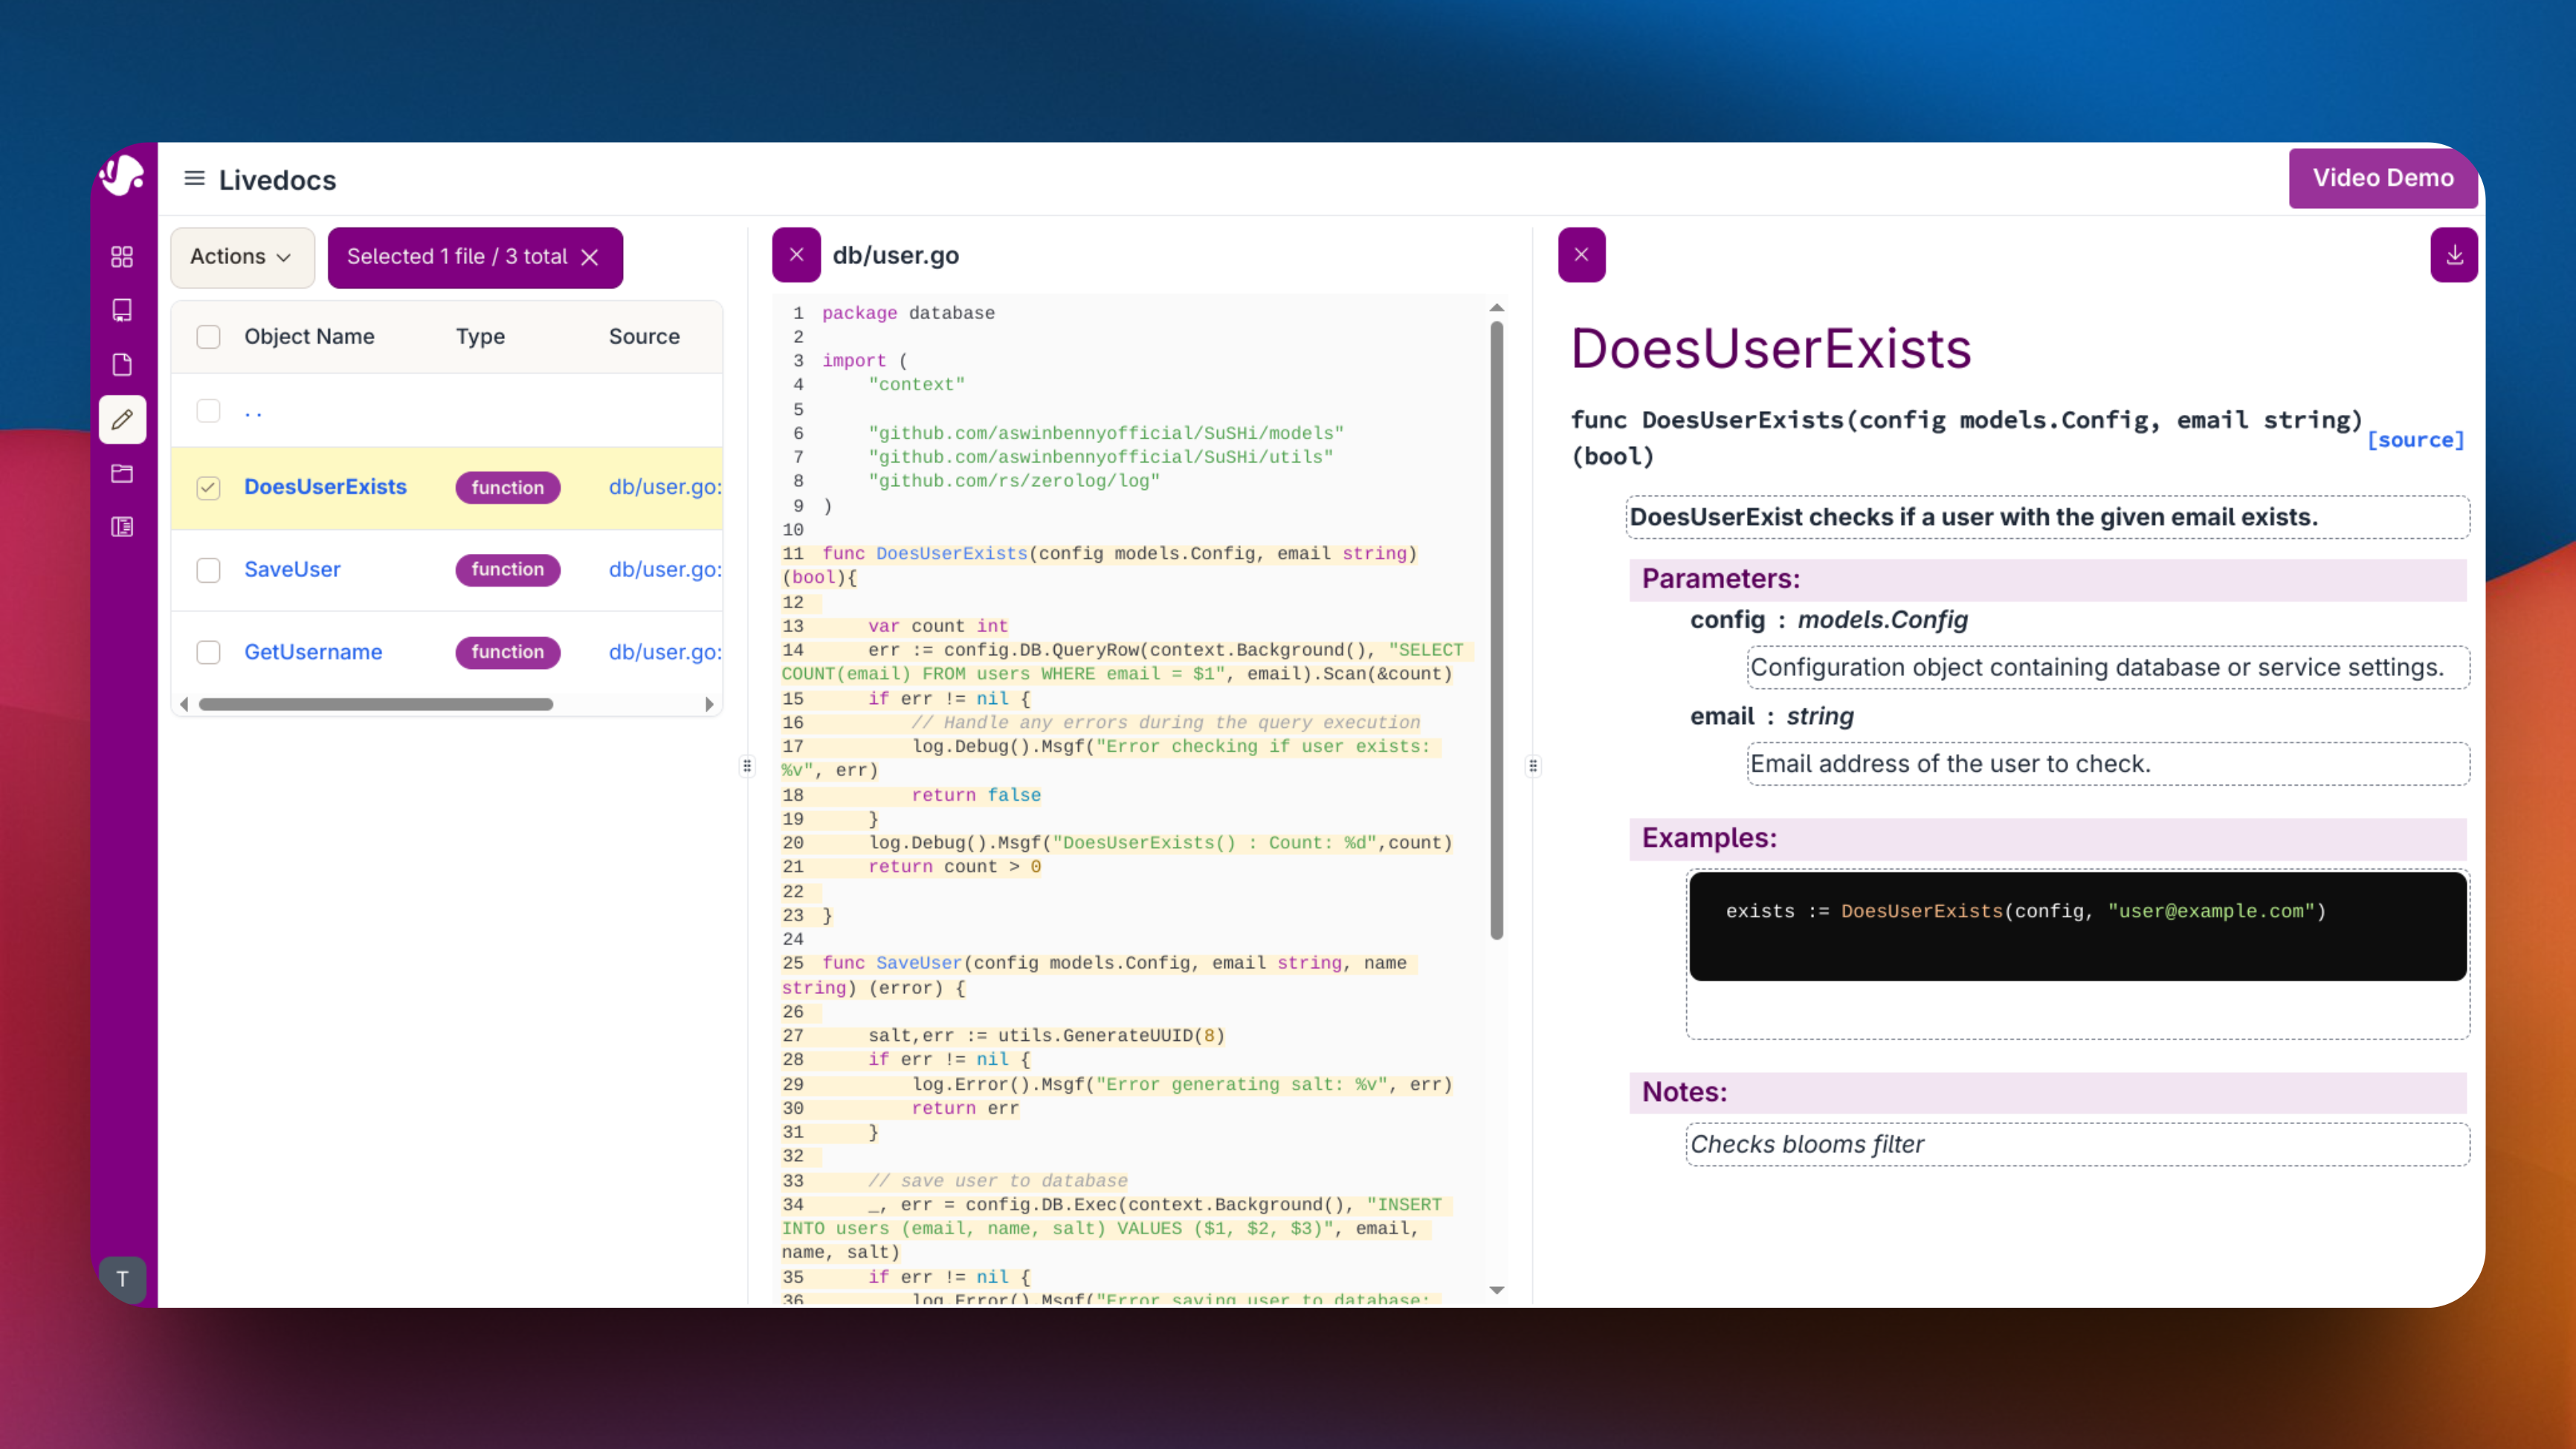Click the splitter handle between list and code
The image size is (2576, 1449).
coord(747,766)
